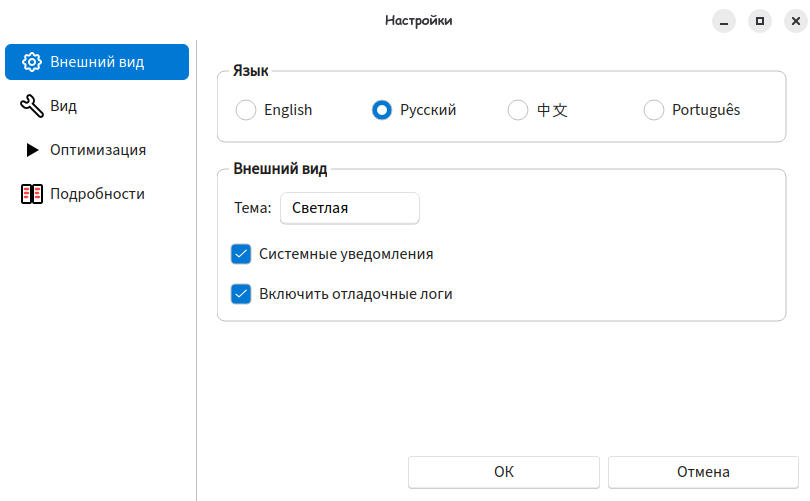Screen dimensions: 810x501
Task: Switch to the Вид settings page
Action: pos(97,106)
